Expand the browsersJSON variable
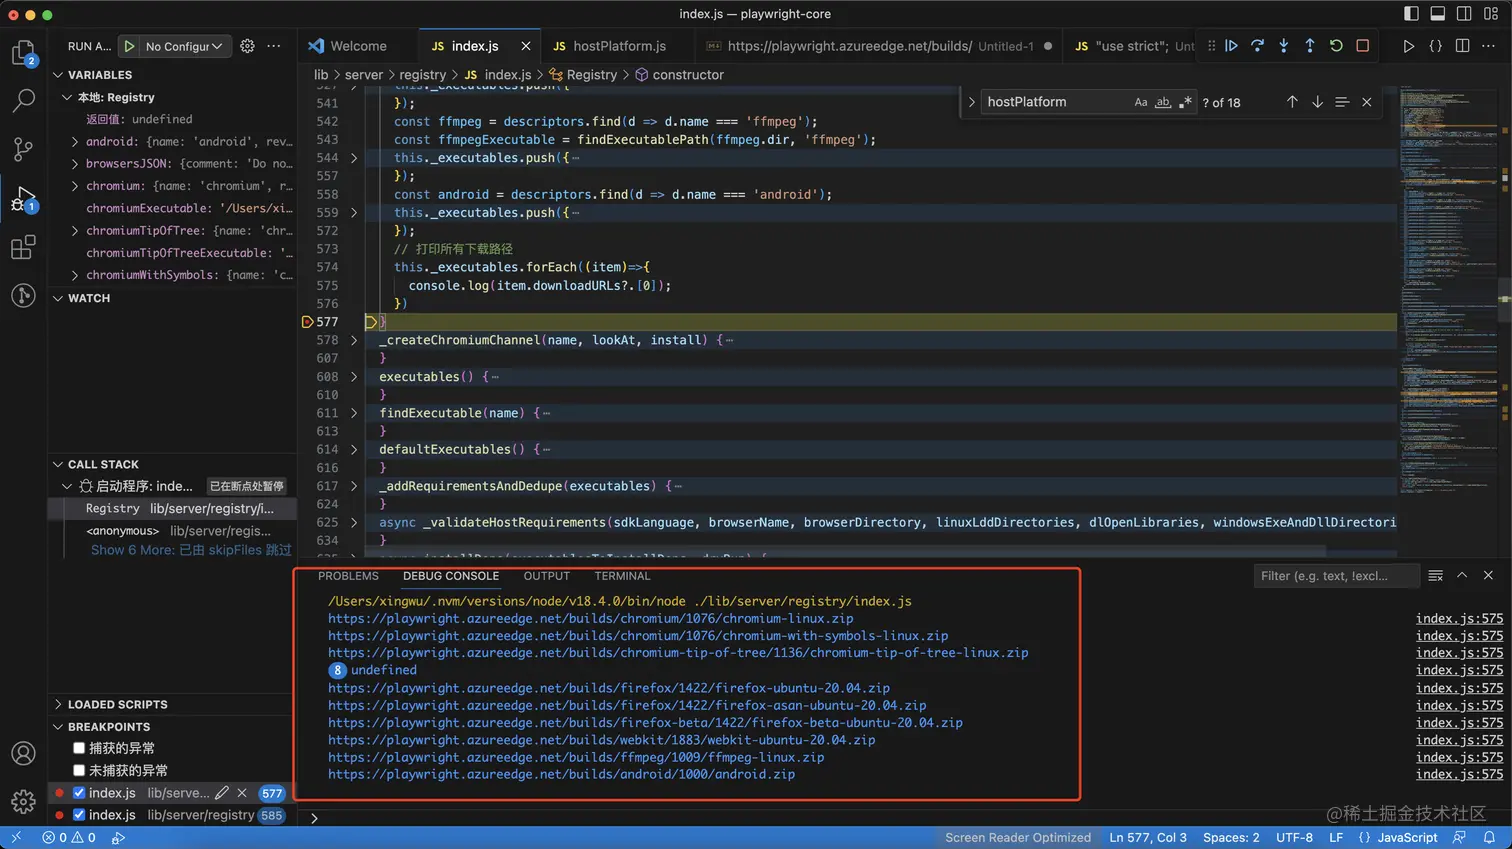 [x=75, y=164]
